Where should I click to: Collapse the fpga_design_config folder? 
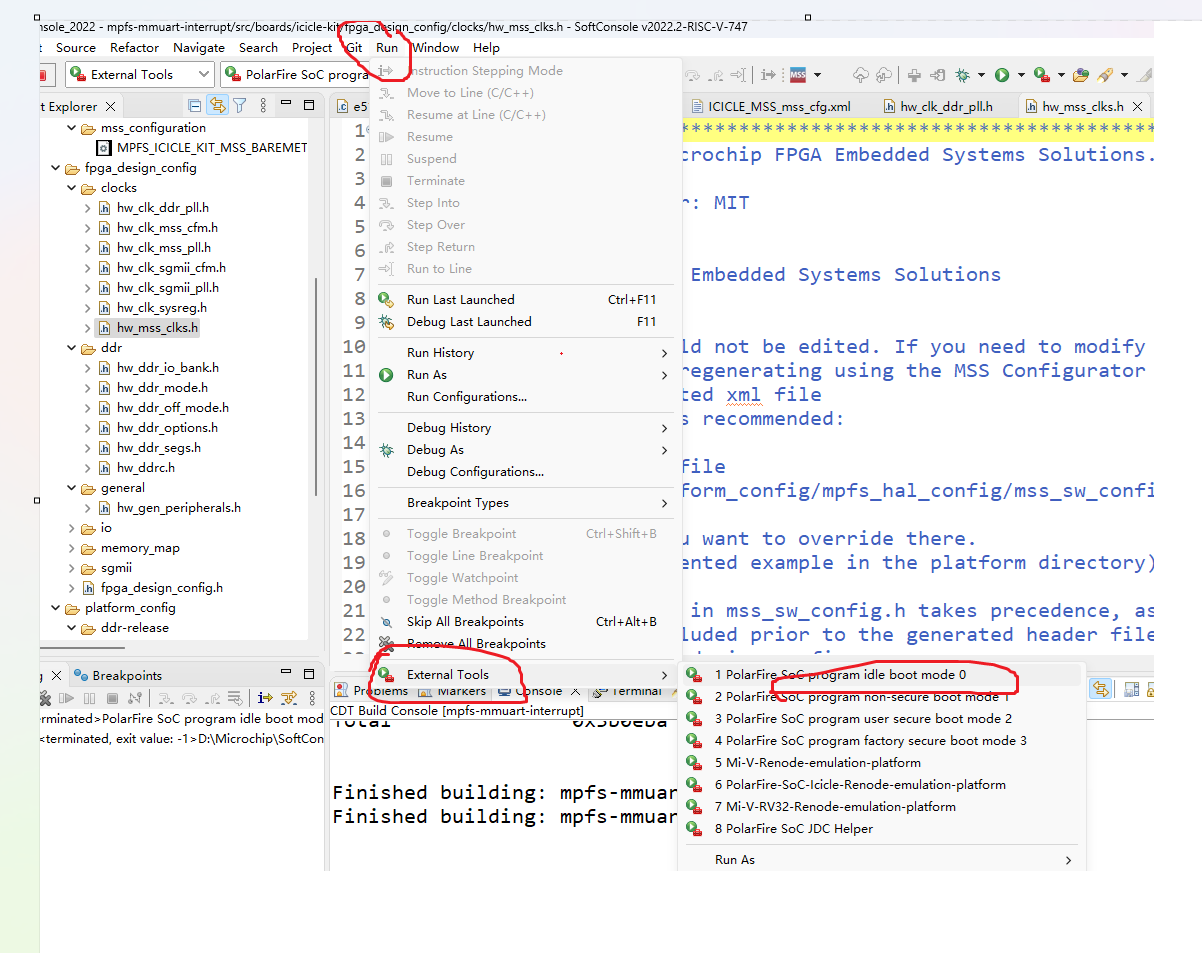click(55, 168)
